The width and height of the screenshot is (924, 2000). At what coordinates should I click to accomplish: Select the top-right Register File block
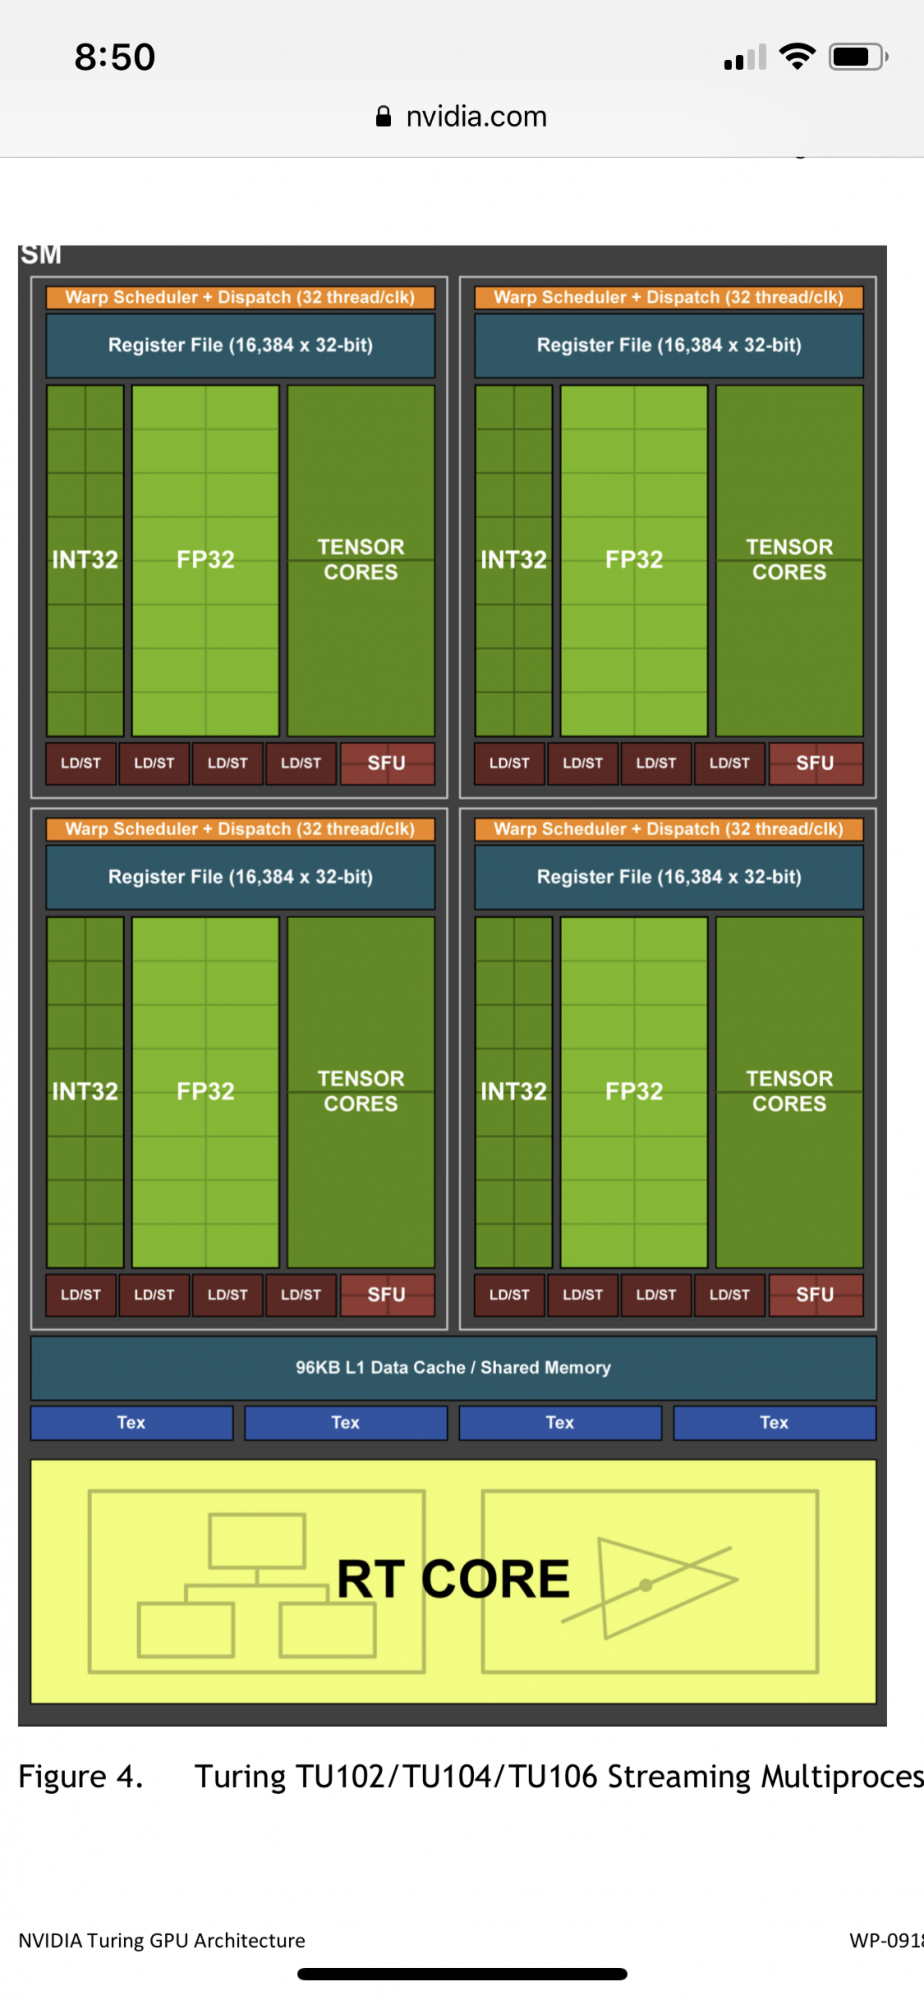coord(669,345)
